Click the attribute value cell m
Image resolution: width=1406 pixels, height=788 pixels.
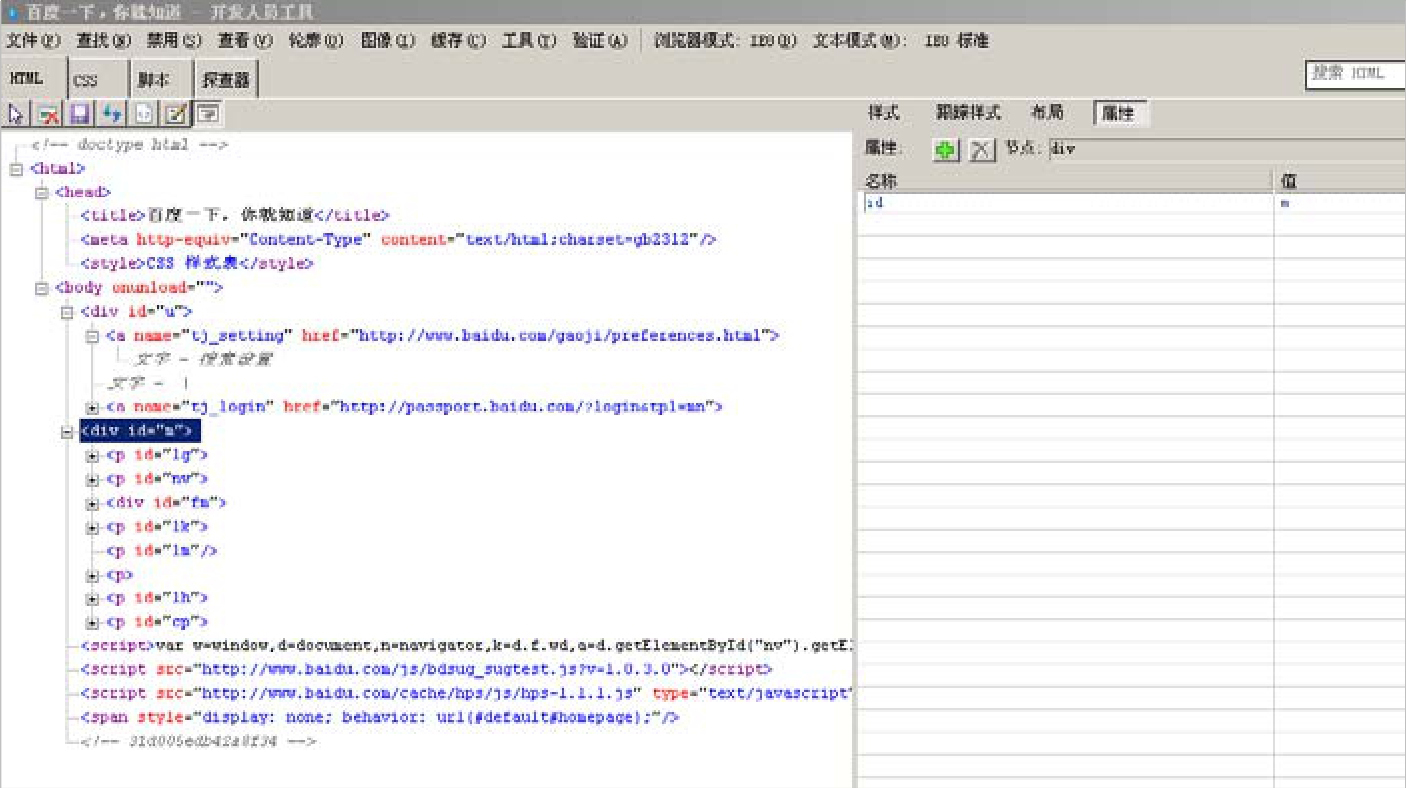pos(1340,203)
